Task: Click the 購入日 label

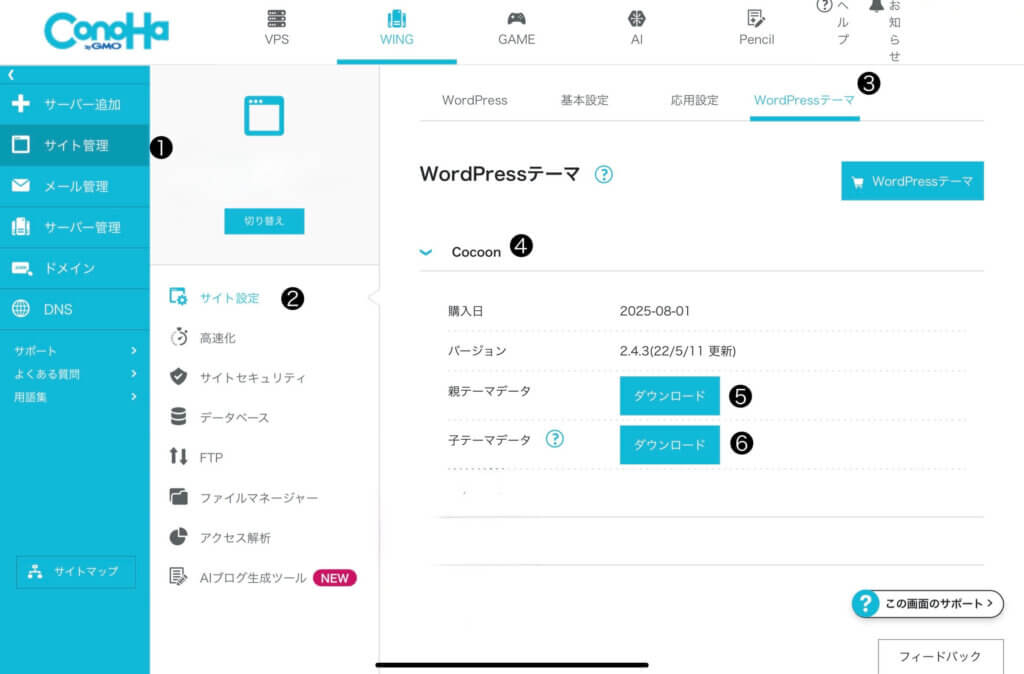Action: pos(466,311)
